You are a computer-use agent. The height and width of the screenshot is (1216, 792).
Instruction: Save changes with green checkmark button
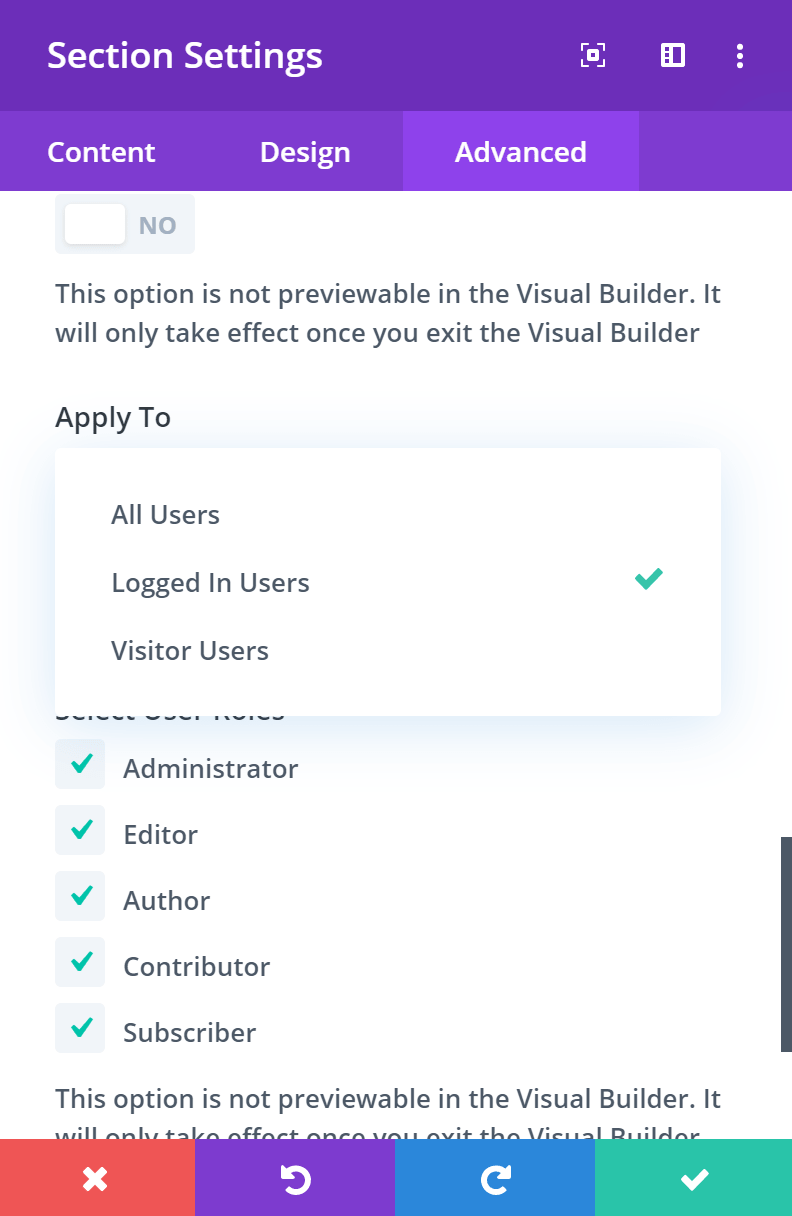(694, 1178)
